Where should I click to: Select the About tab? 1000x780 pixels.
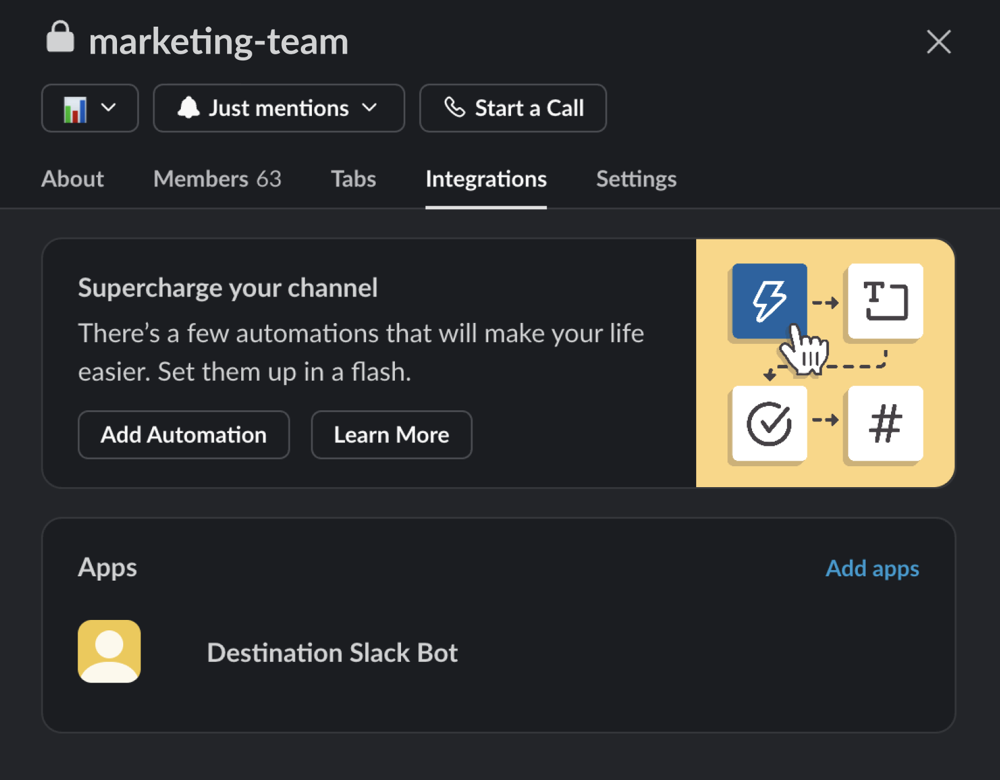click(71, 179)
